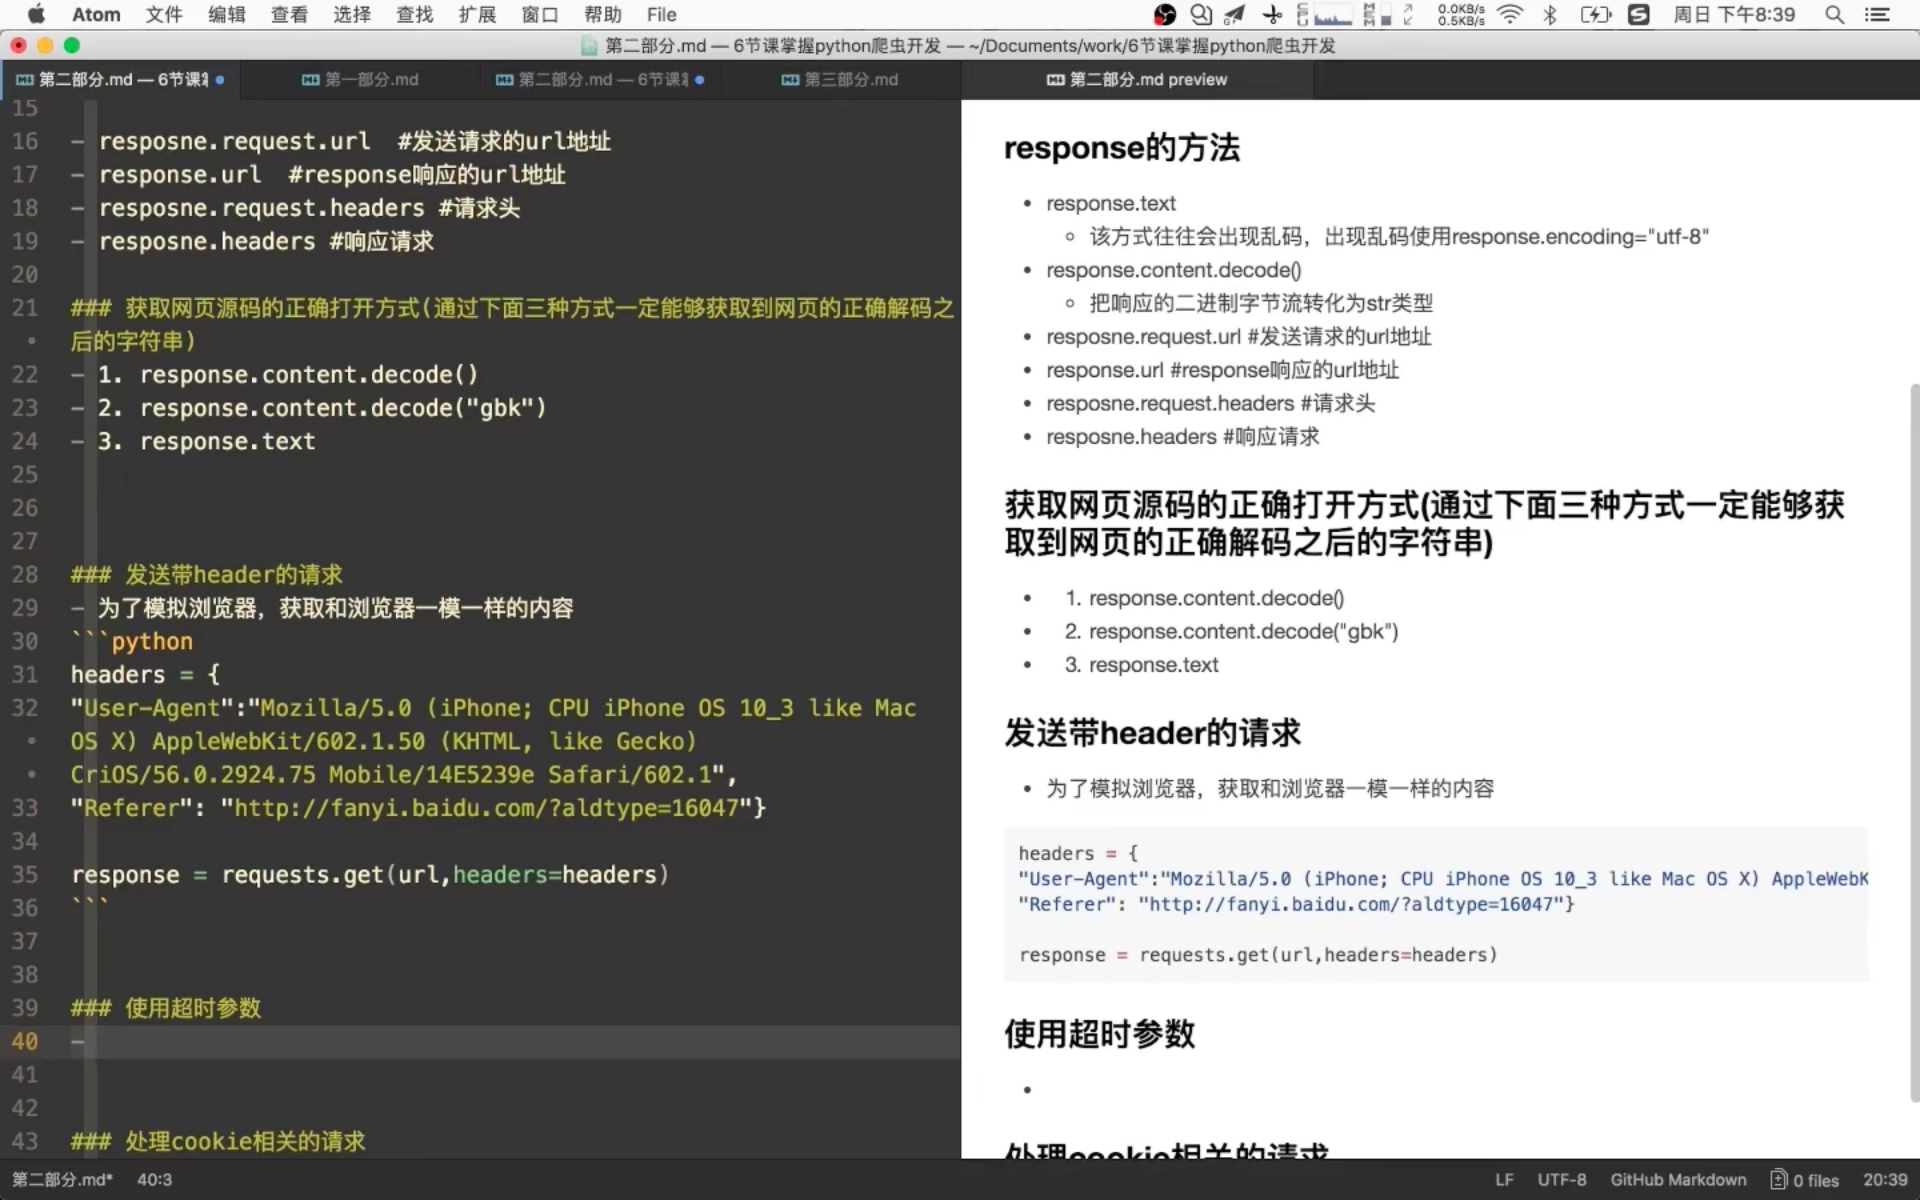Click the 0 files git status icon
Screen dimensions: 1920x1200
tap(1804, 1180)
